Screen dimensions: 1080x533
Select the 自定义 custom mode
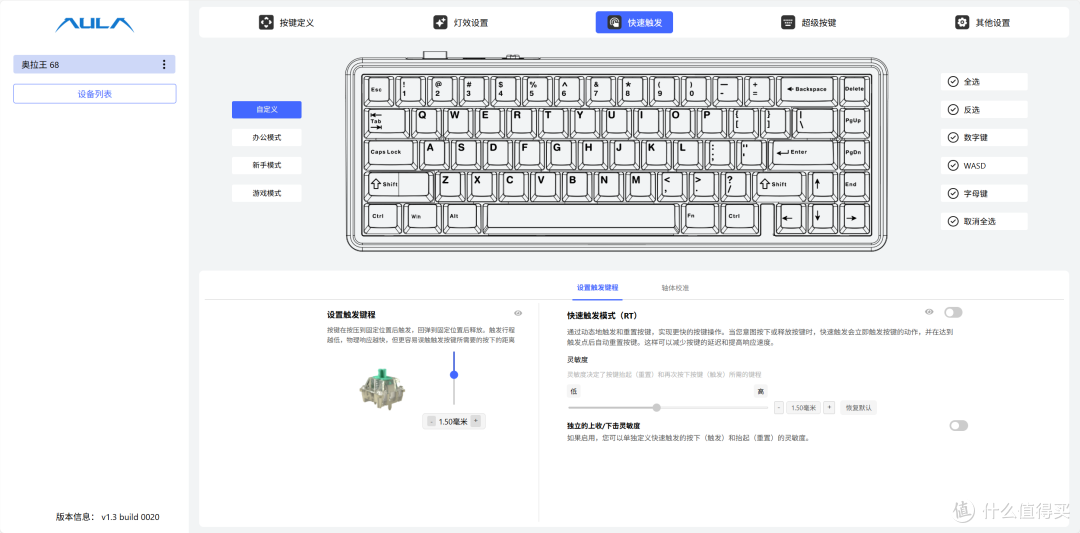[267, 109]
